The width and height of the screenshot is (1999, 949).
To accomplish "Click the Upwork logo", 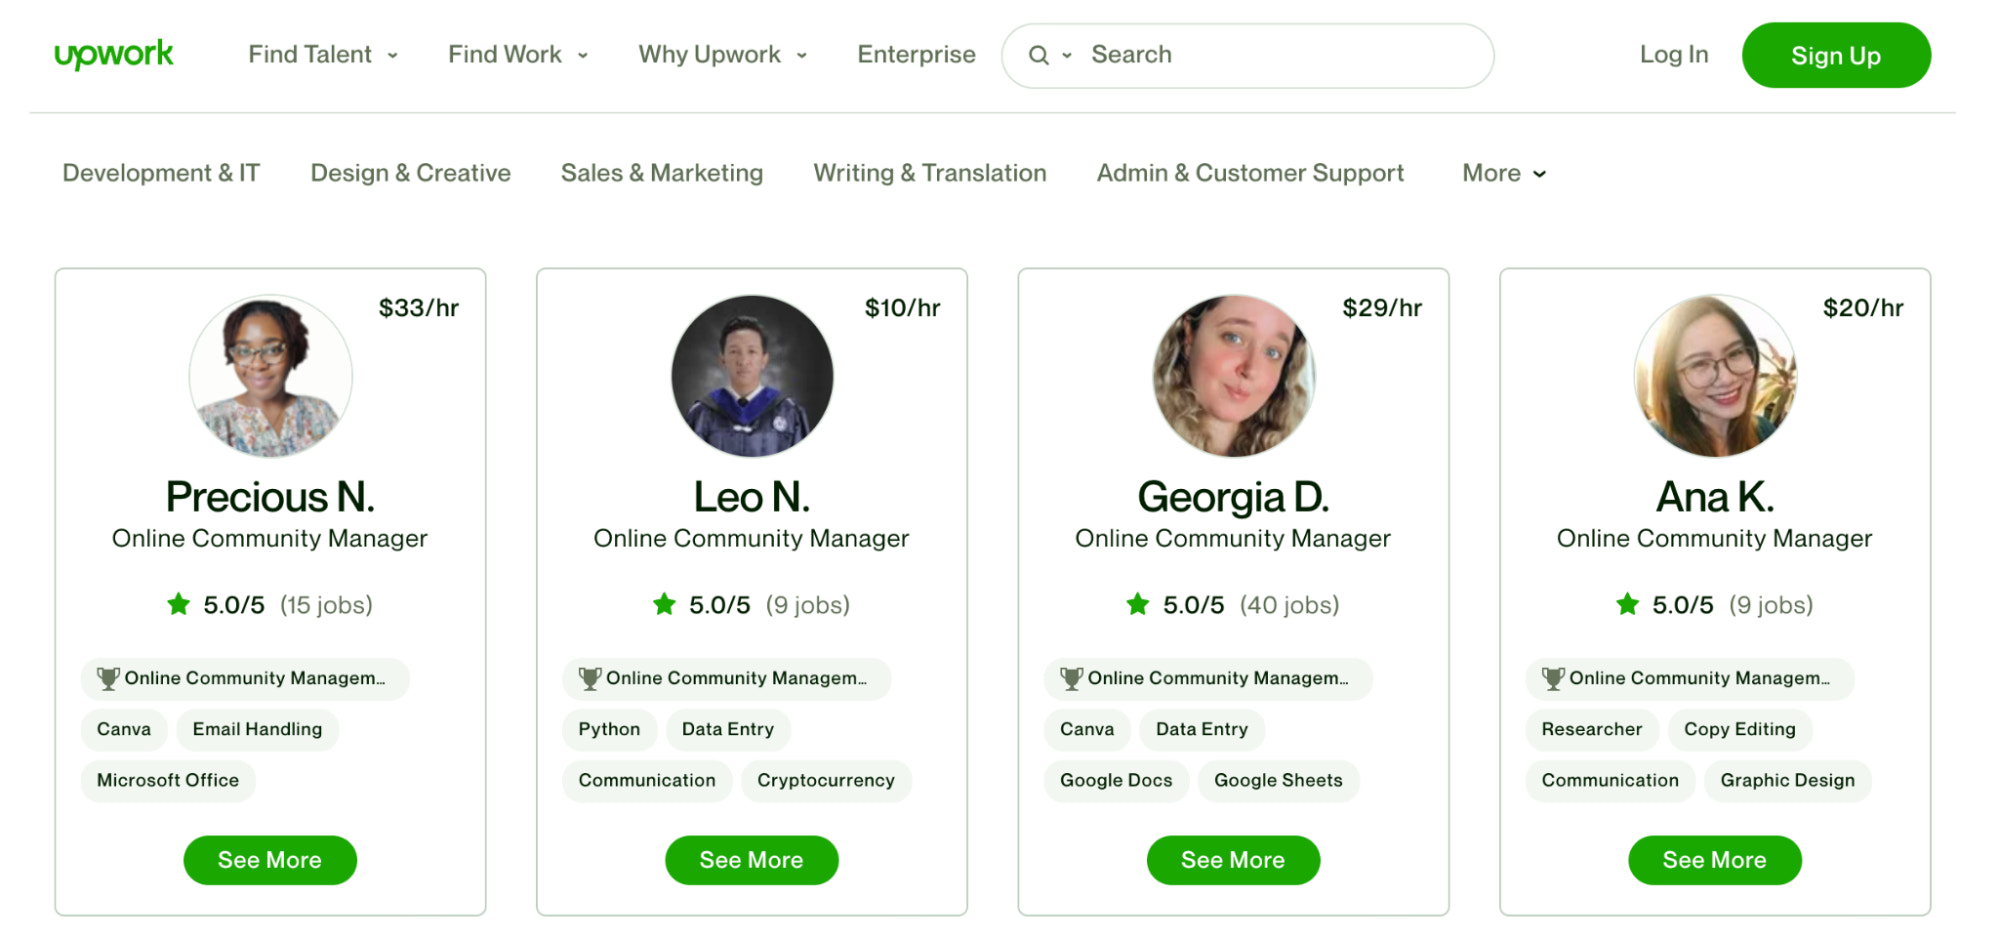I will click(113, 55).
